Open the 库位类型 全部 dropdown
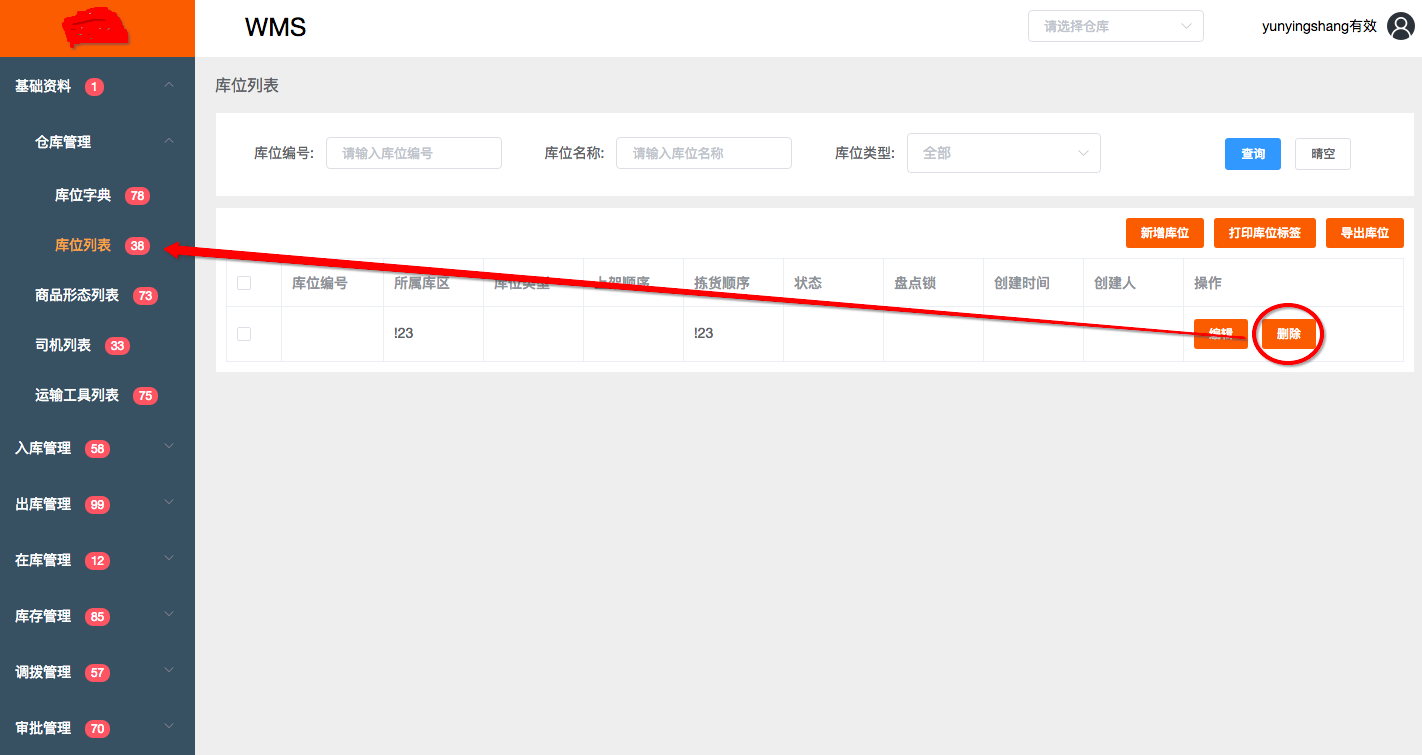Screen dimensions: 1422x755 (x=1003, y=153)
